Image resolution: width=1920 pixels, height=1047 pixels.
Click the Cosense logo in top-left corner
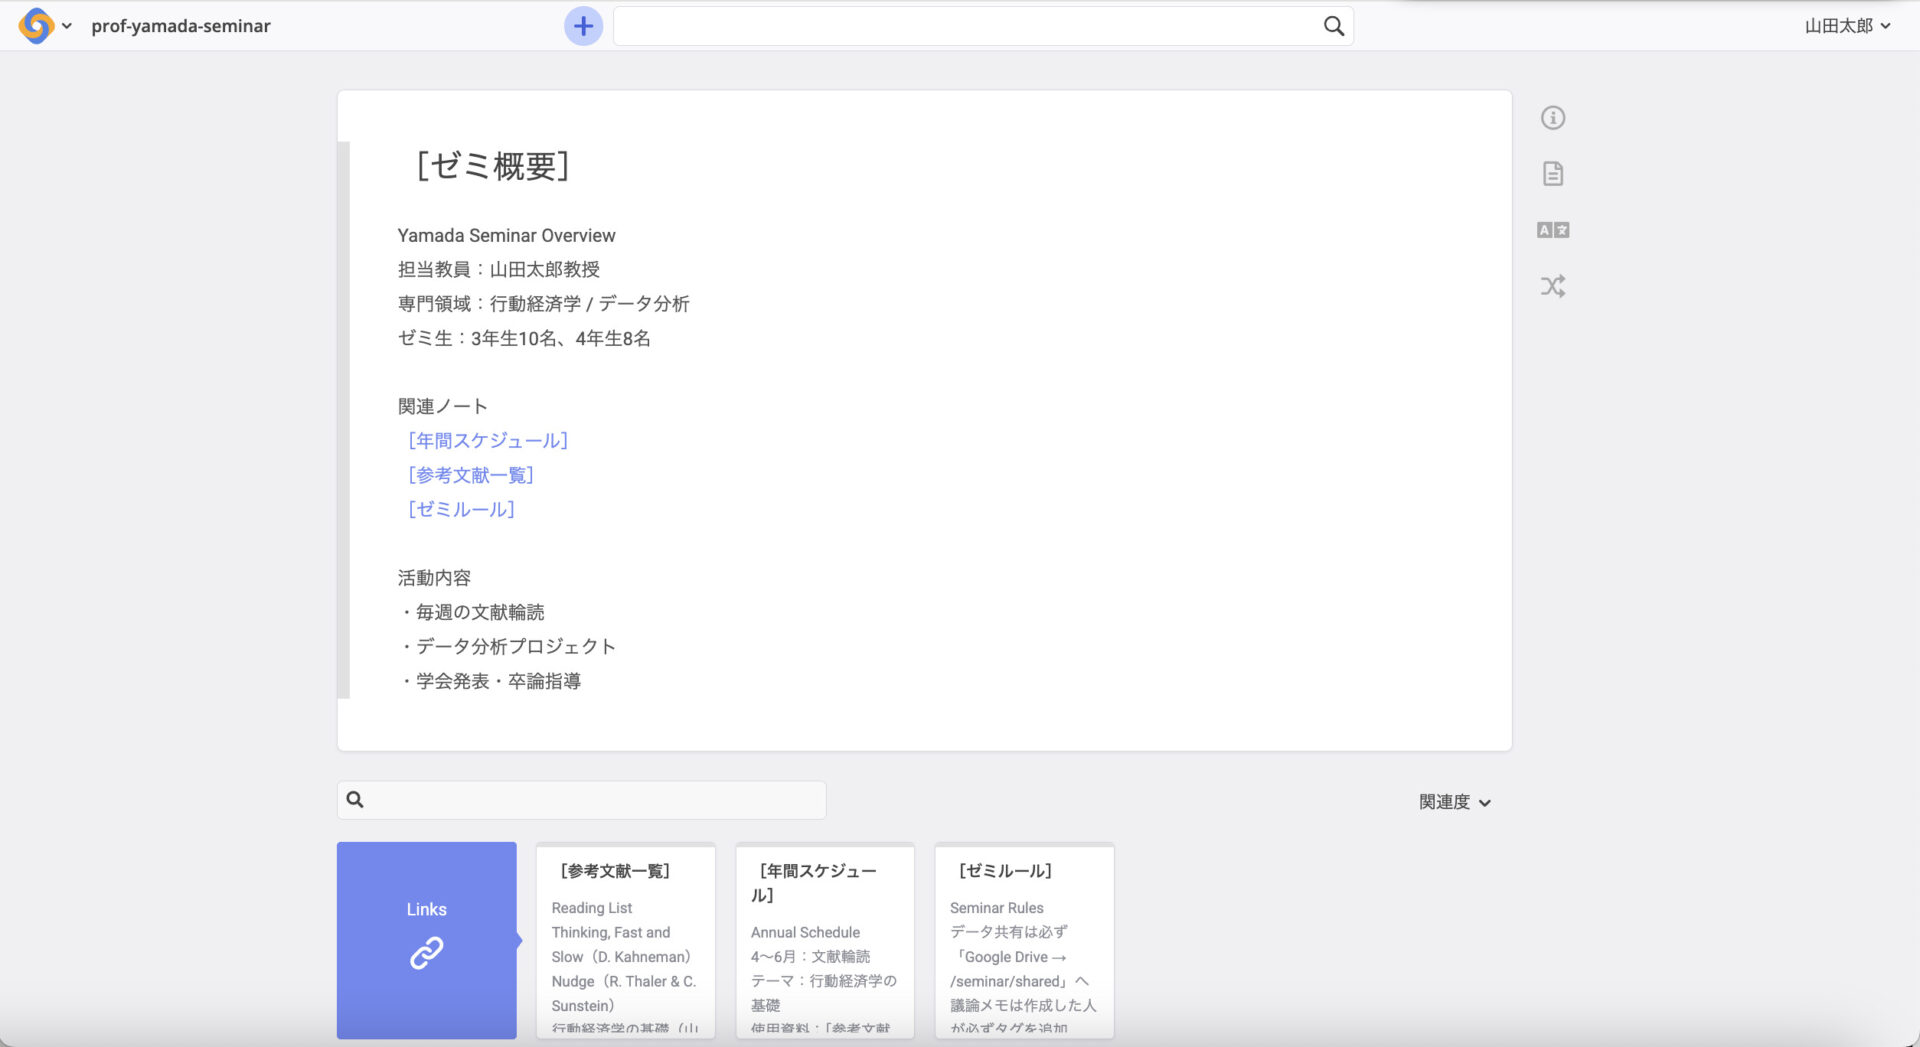[x=36, y=26]
